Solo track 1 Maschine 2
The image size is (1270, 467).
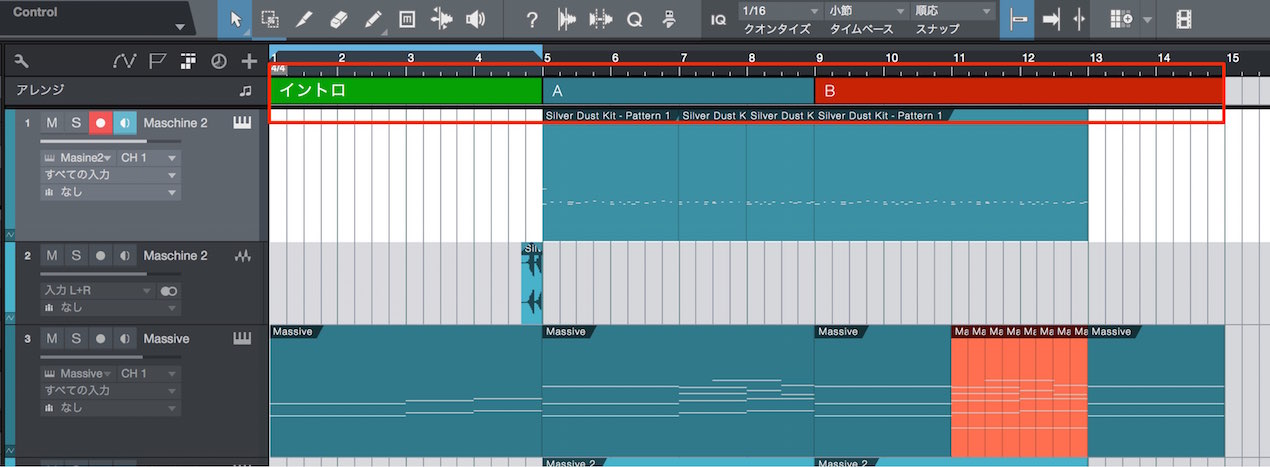[x=76, y=123]
